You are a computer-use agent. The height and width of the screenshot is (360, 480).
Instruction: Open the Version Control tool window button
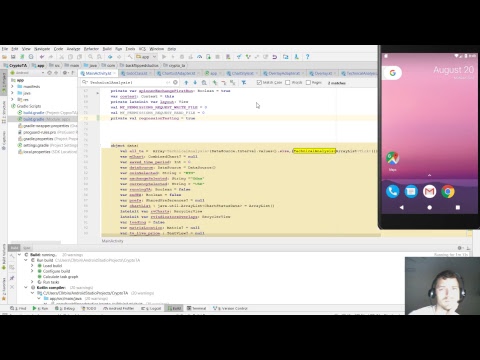coord(230,308)
